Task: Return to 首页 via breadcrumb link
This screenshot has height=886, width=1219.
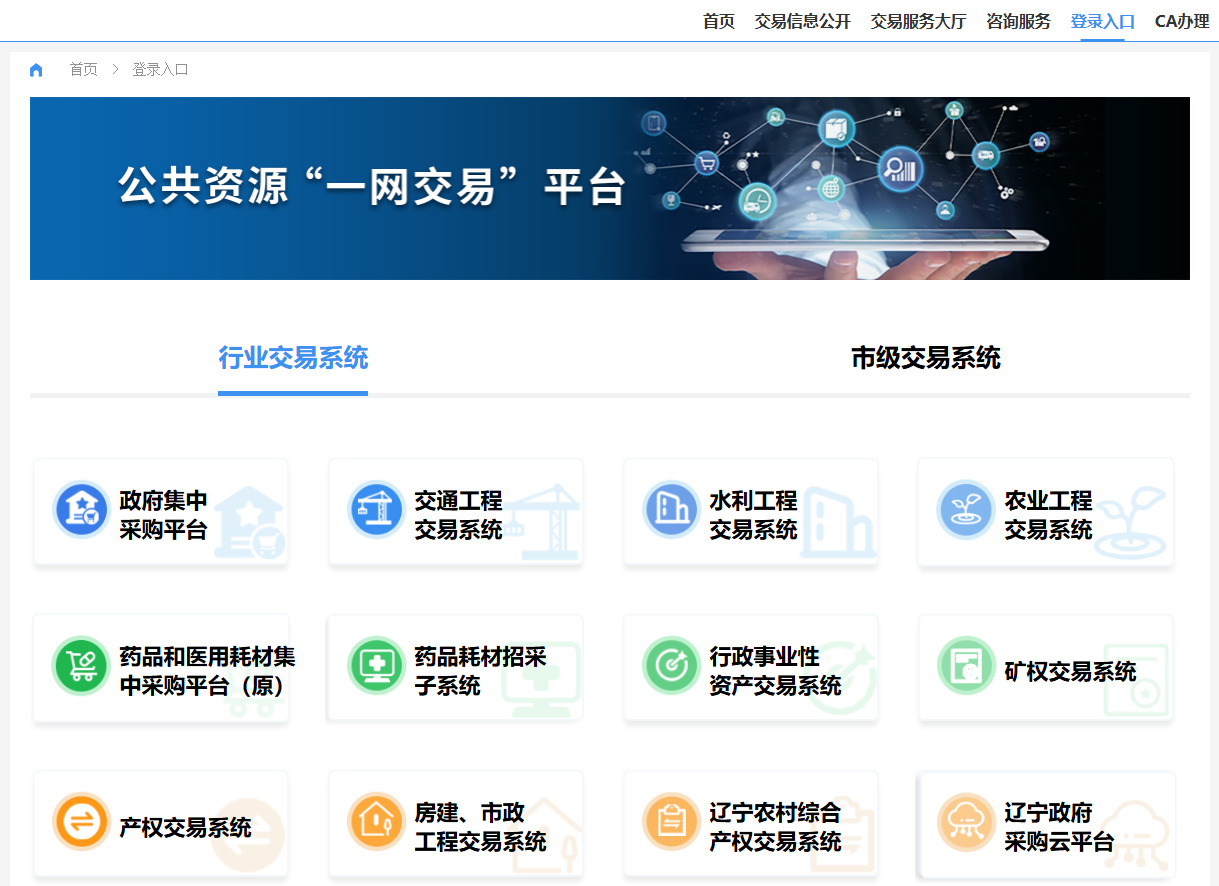Action: [84, 69]
